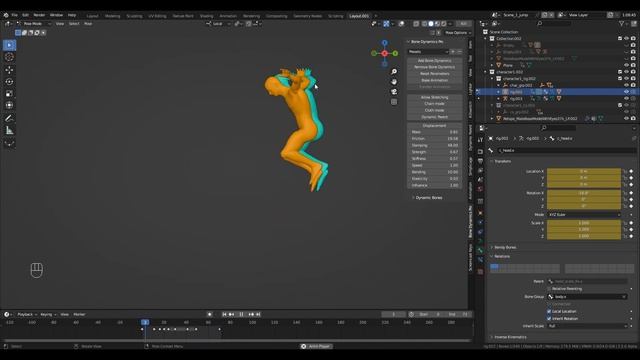Click the jump to start playback icon

[x=224, y=314]
